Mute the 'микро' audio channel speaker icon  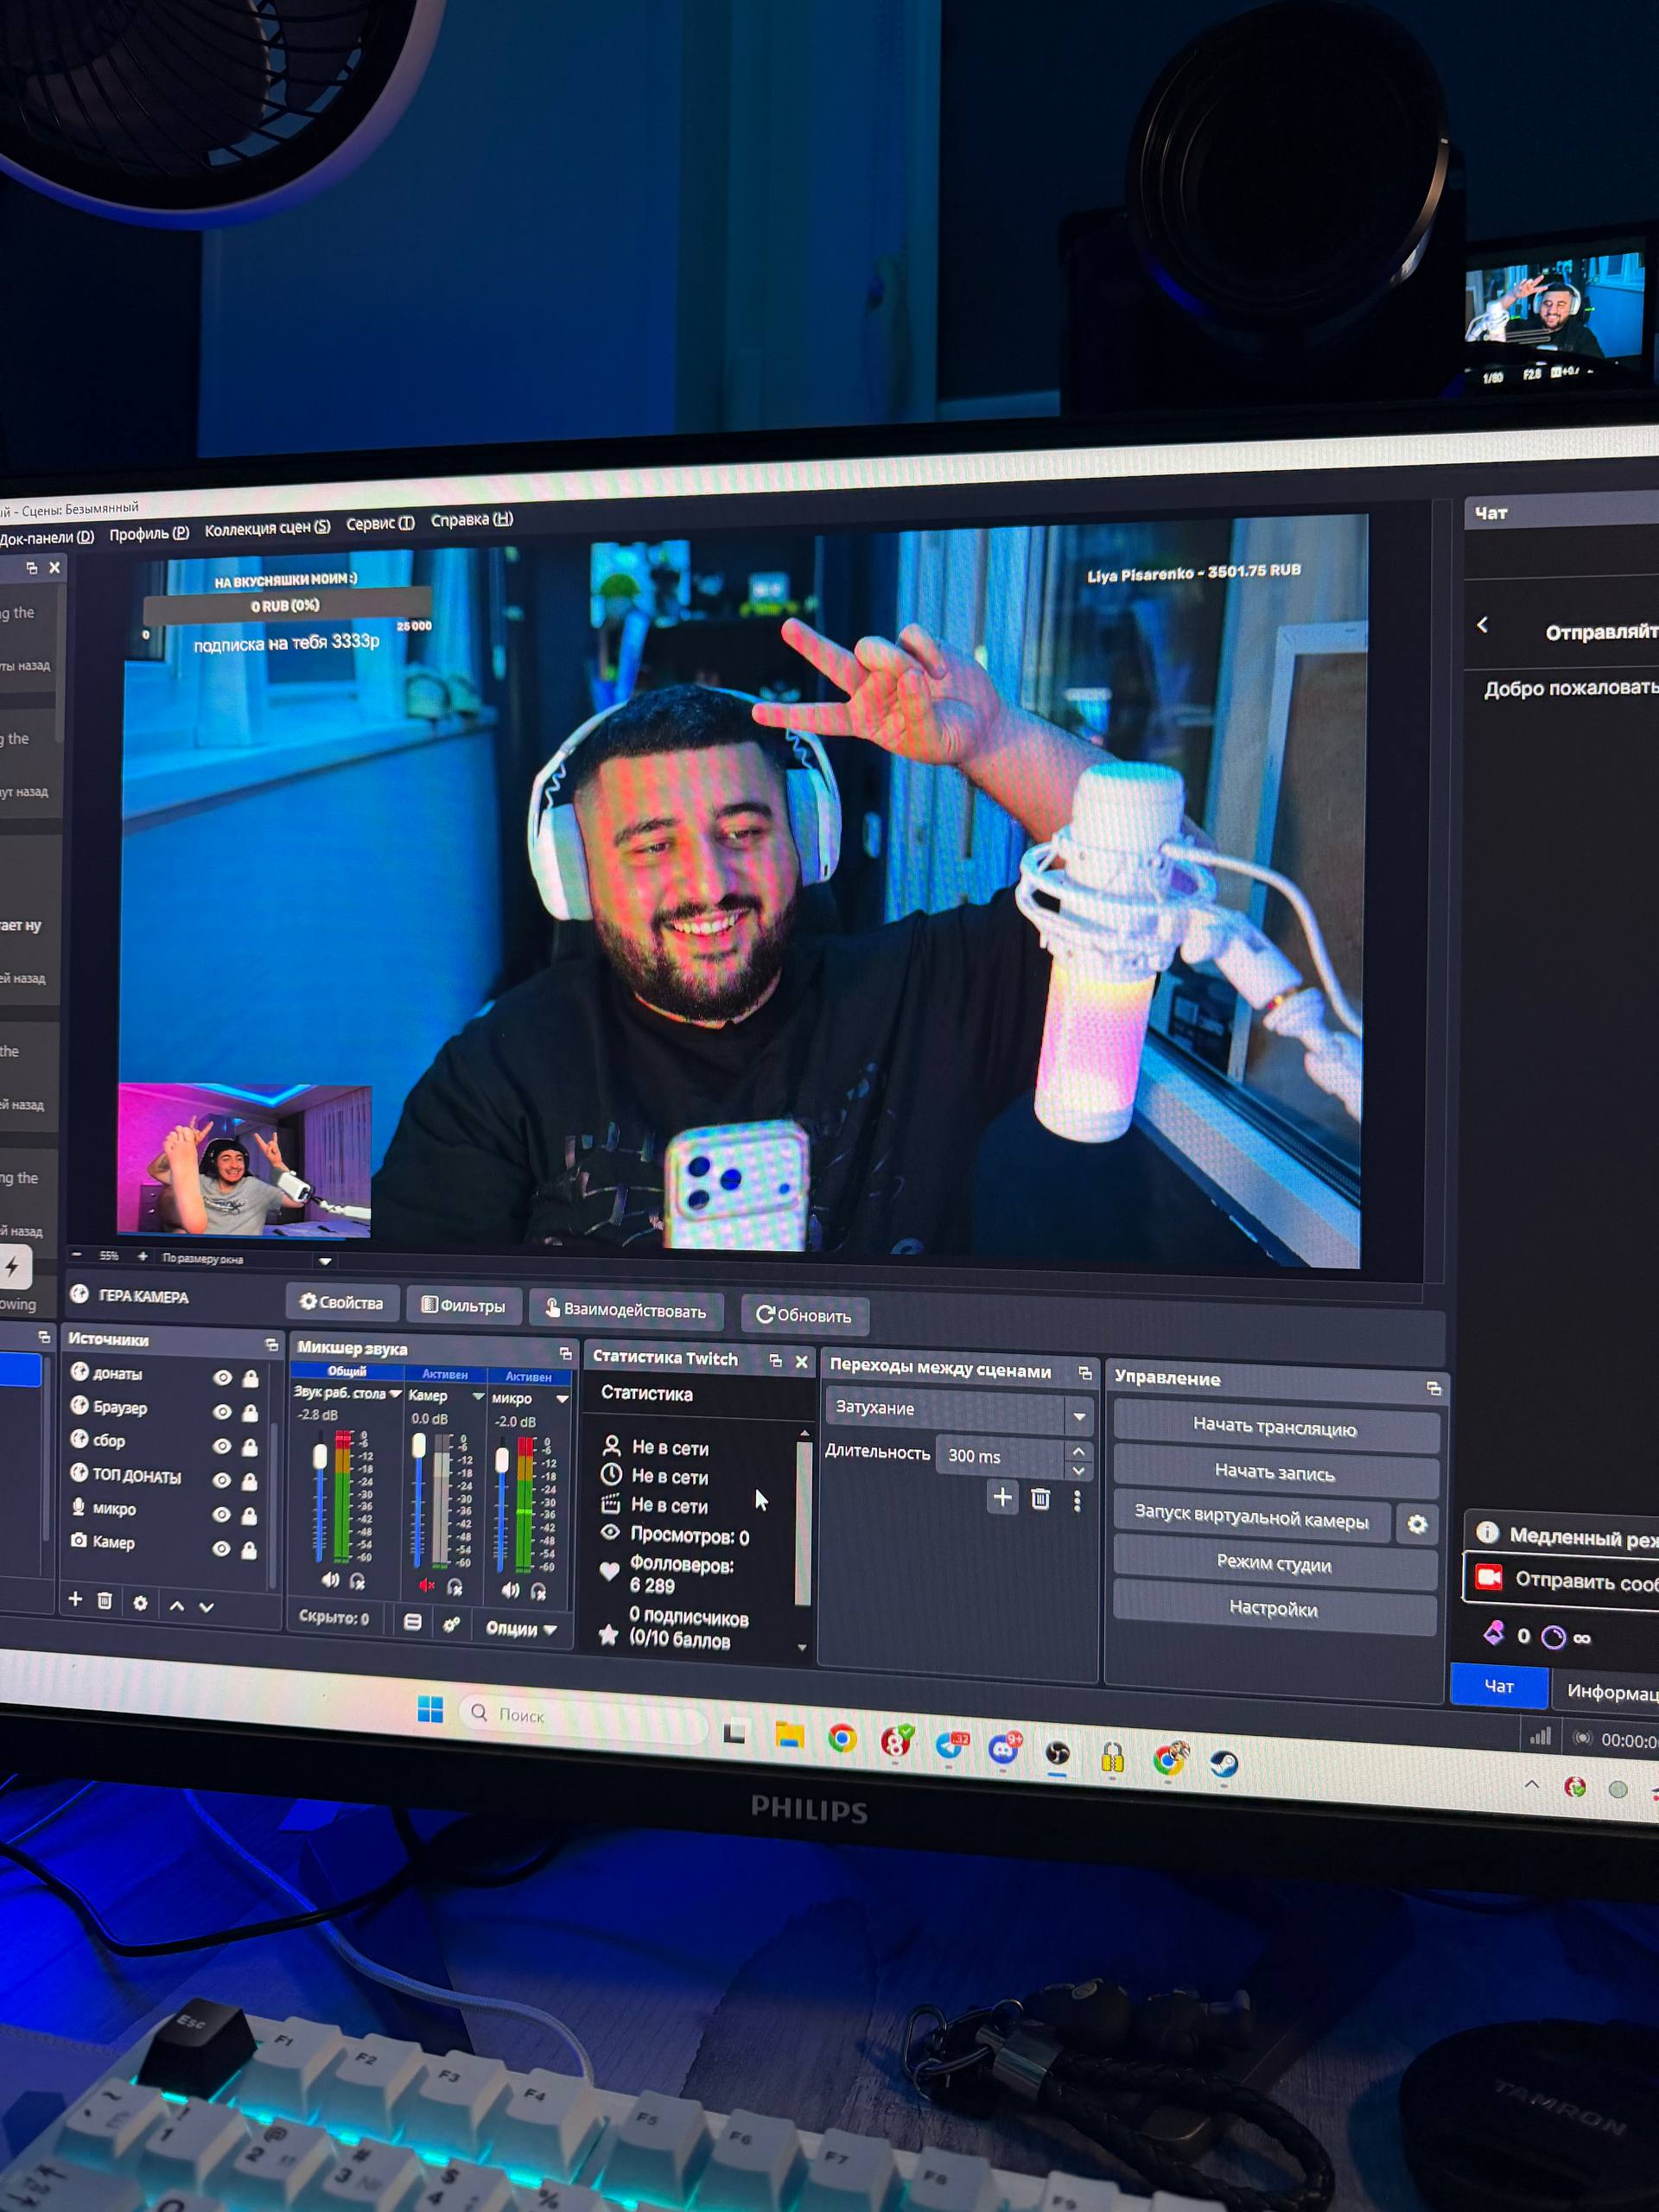[x=510, y=1588]
